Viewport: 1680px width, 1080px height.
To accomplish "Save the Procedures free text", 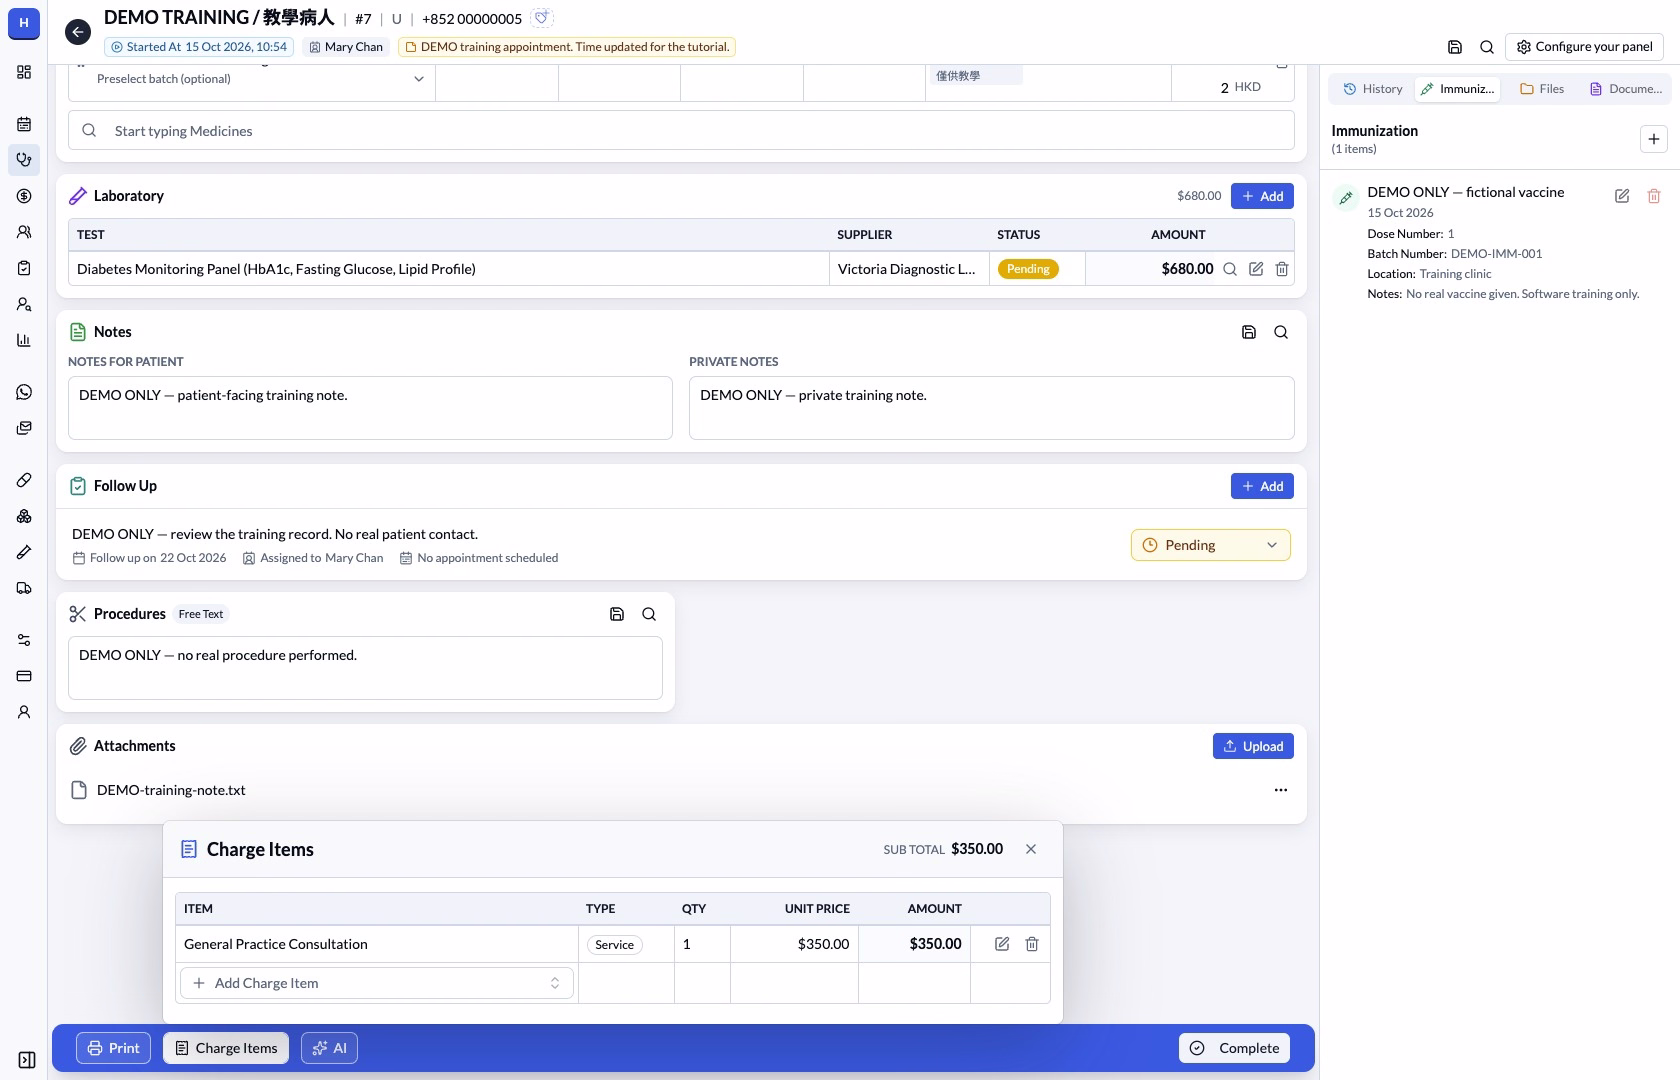I will [617, 614].
